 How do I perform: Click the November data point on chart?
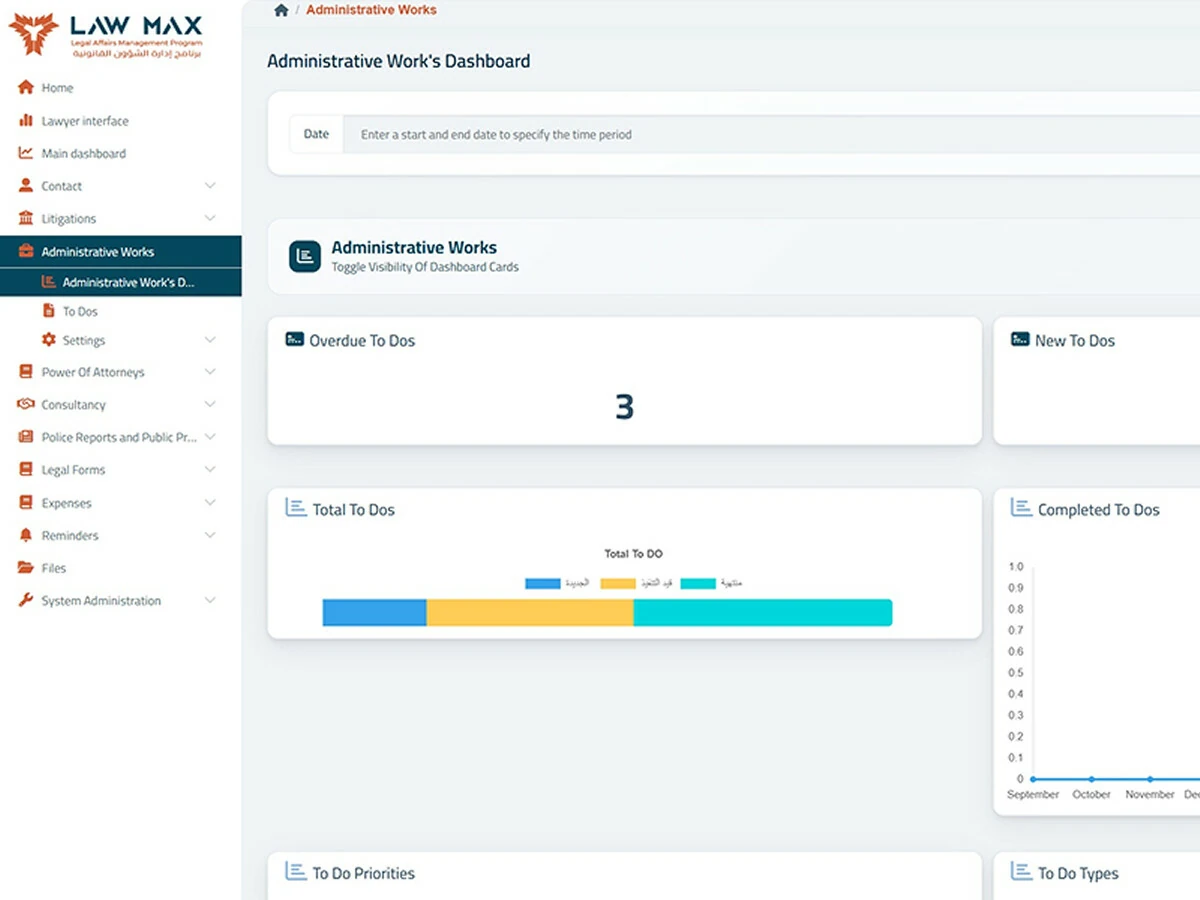[x=1150, y=779]
